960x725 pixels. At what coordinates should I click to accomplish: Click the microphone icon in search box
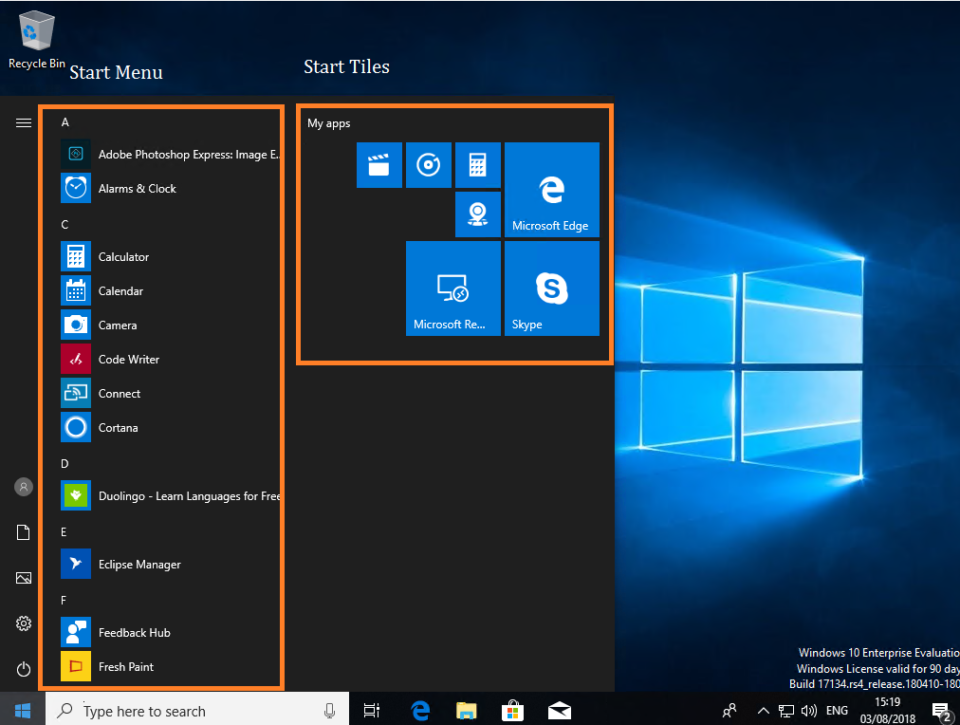(x=329, y=711)
